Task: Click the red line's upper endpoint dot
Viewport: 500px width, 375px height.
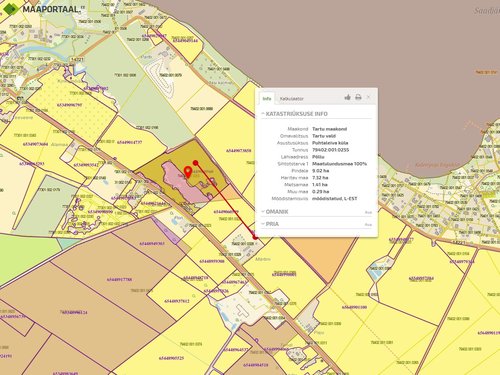Action: tap(196, 163)
